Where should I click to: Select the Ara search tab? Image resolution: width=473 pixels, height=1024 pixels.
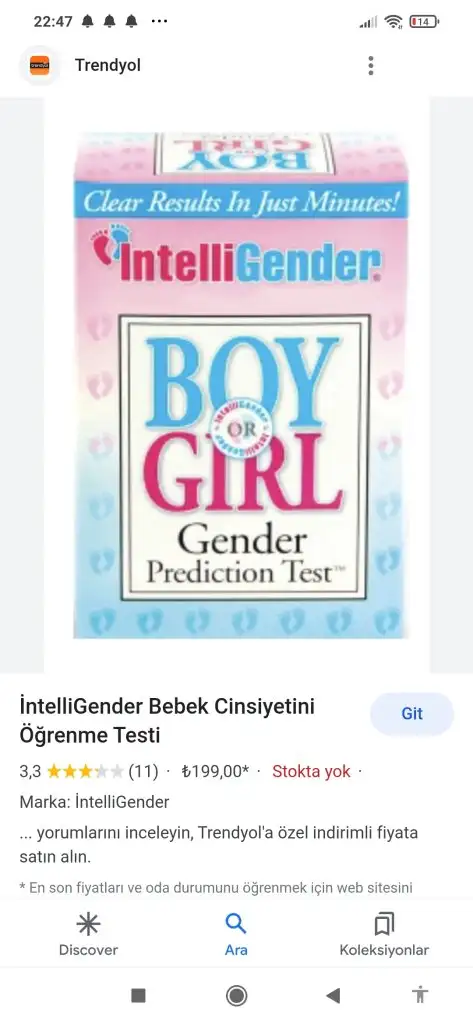point(236,935)
